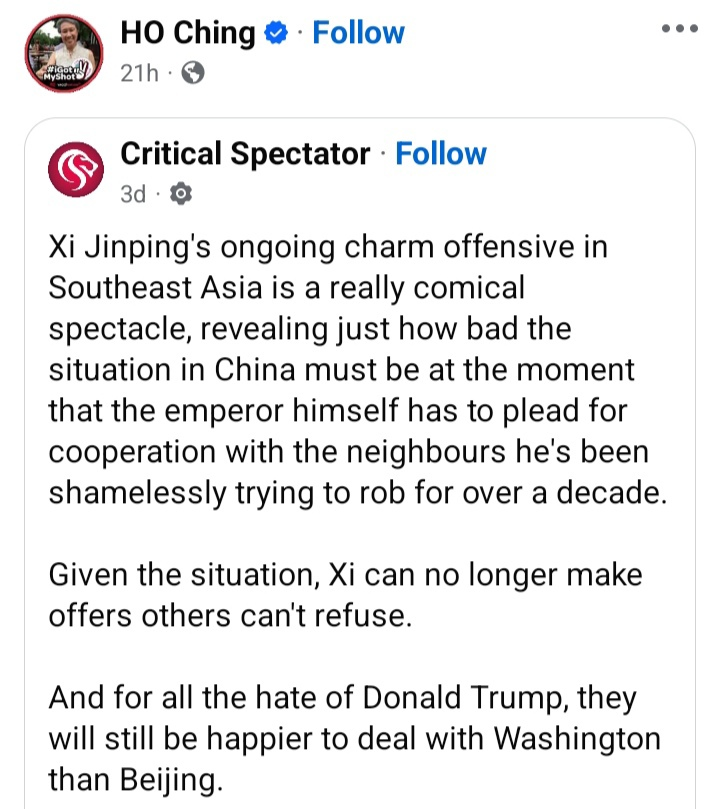Screen dimensions: 720x809
Task: Click the globe public-audience icon
Action: (194, 73)
